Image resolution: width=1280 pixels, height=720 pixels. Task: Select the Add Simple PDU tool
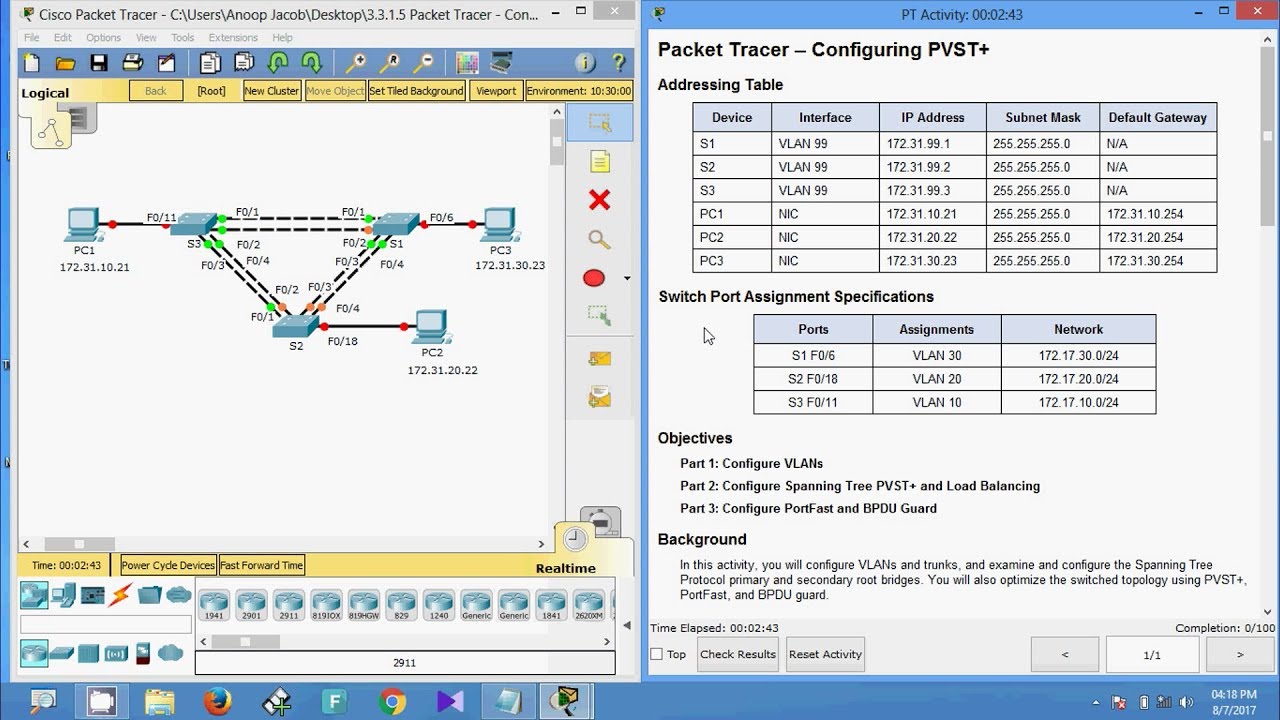[600, 358]
